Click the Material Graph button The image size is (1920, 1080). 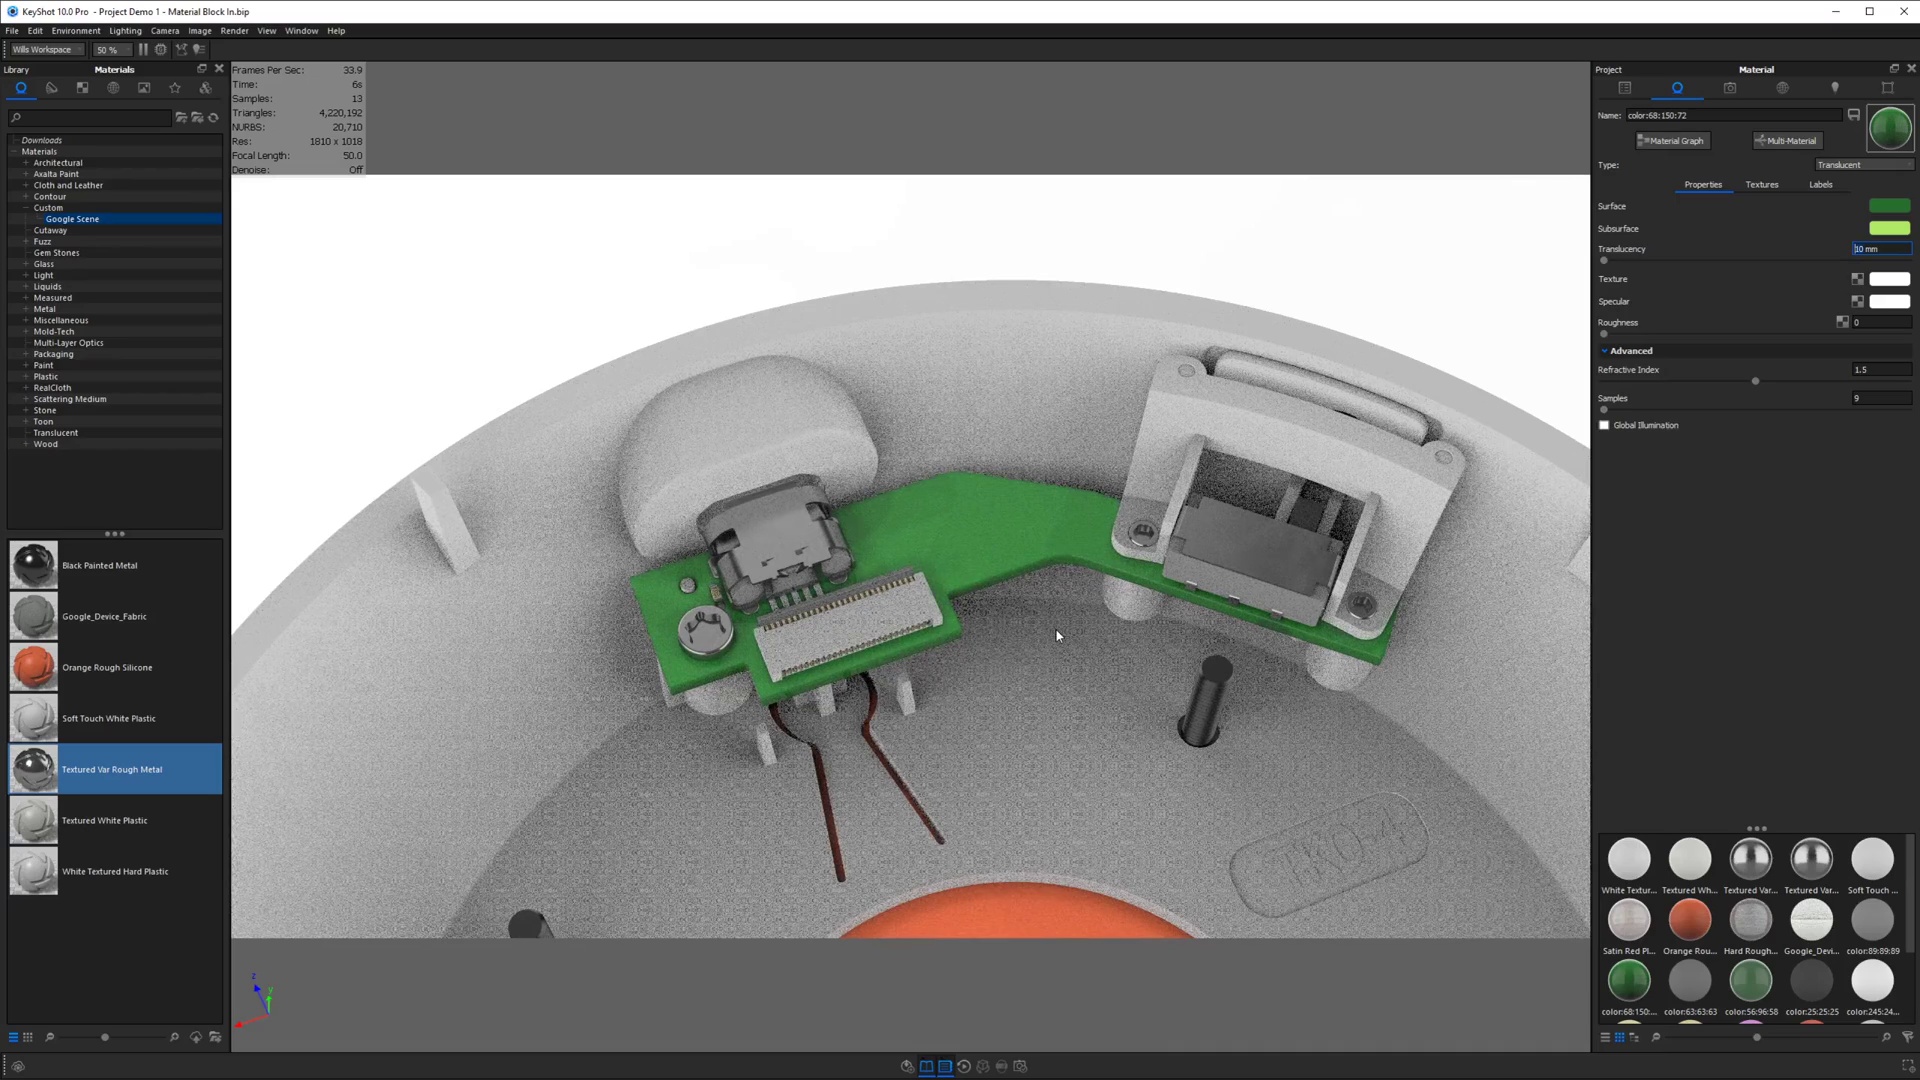pyautogui.click(x=1672, y=141)
